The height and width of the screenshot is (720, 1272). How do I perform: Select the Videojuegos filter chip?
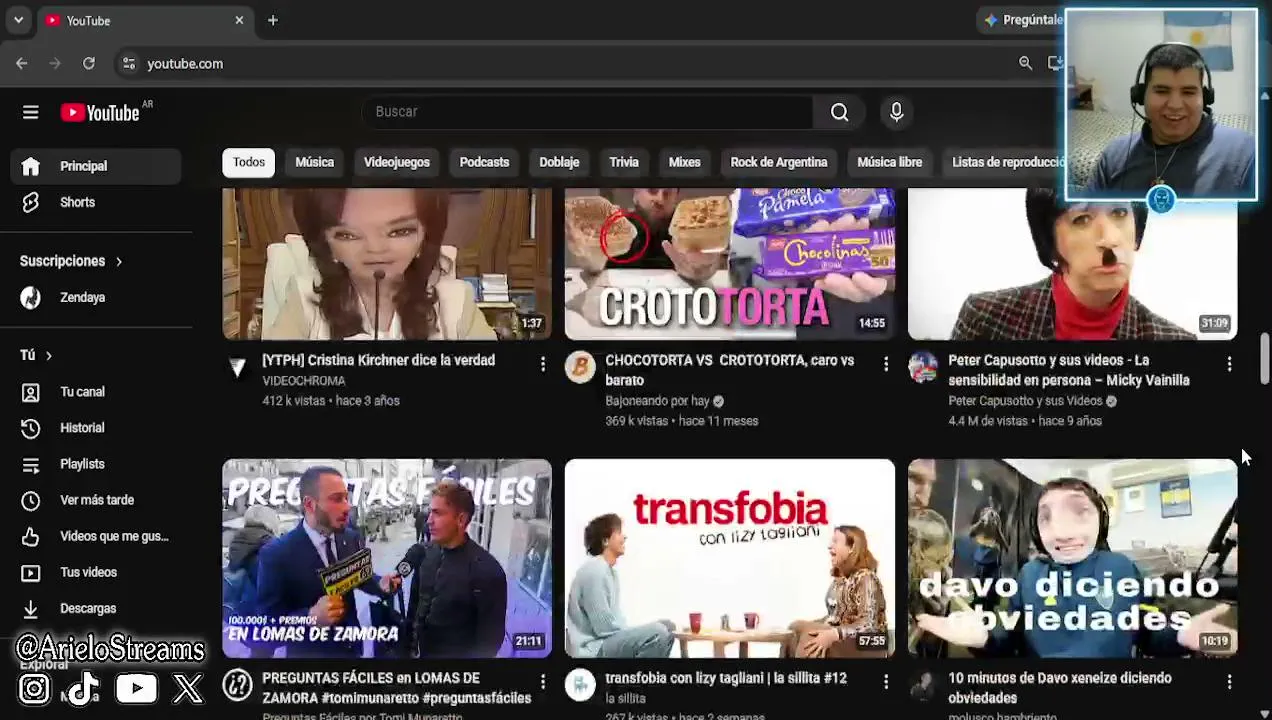397,162
